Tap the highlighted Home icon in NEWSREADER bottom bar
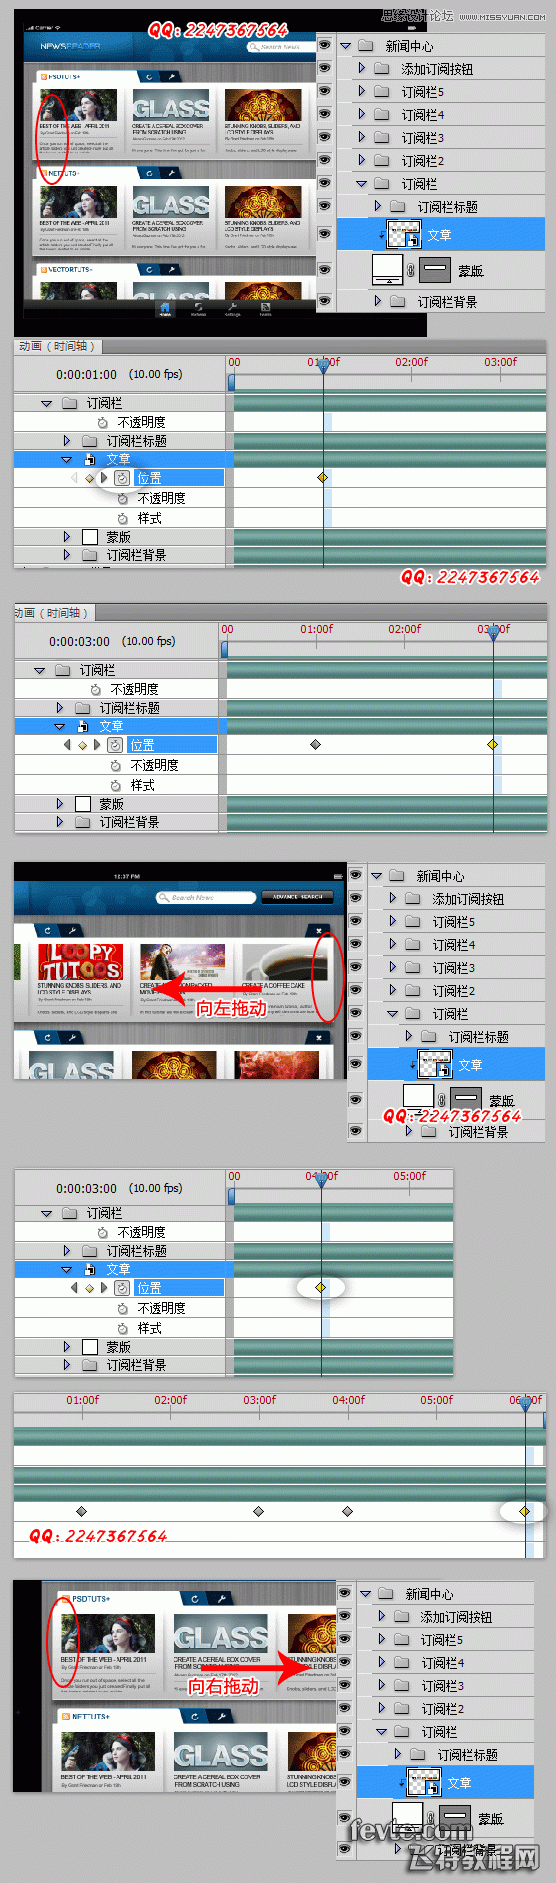556x1883 pixels. pyautogui.click(x=165, y=308)
